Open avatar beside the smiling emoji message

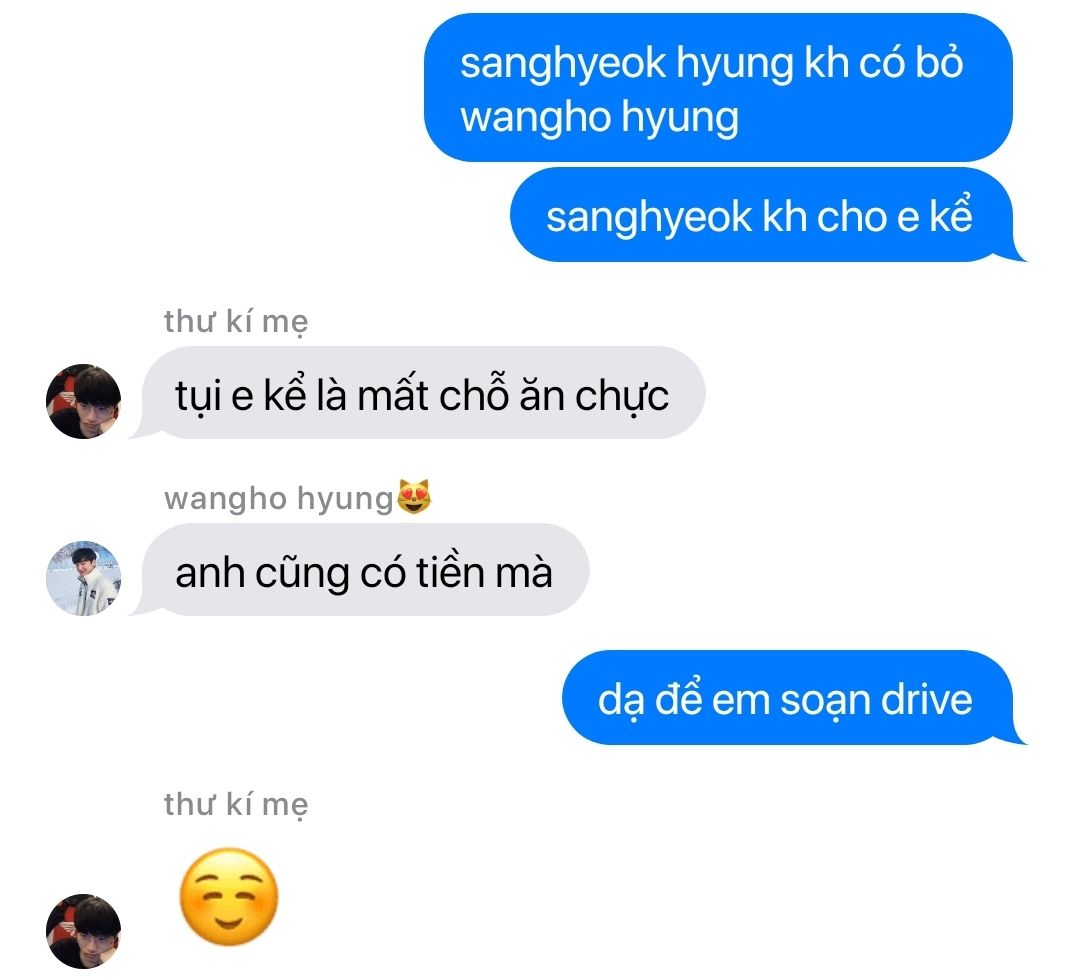pyautogui.click(x=83, y=931)
